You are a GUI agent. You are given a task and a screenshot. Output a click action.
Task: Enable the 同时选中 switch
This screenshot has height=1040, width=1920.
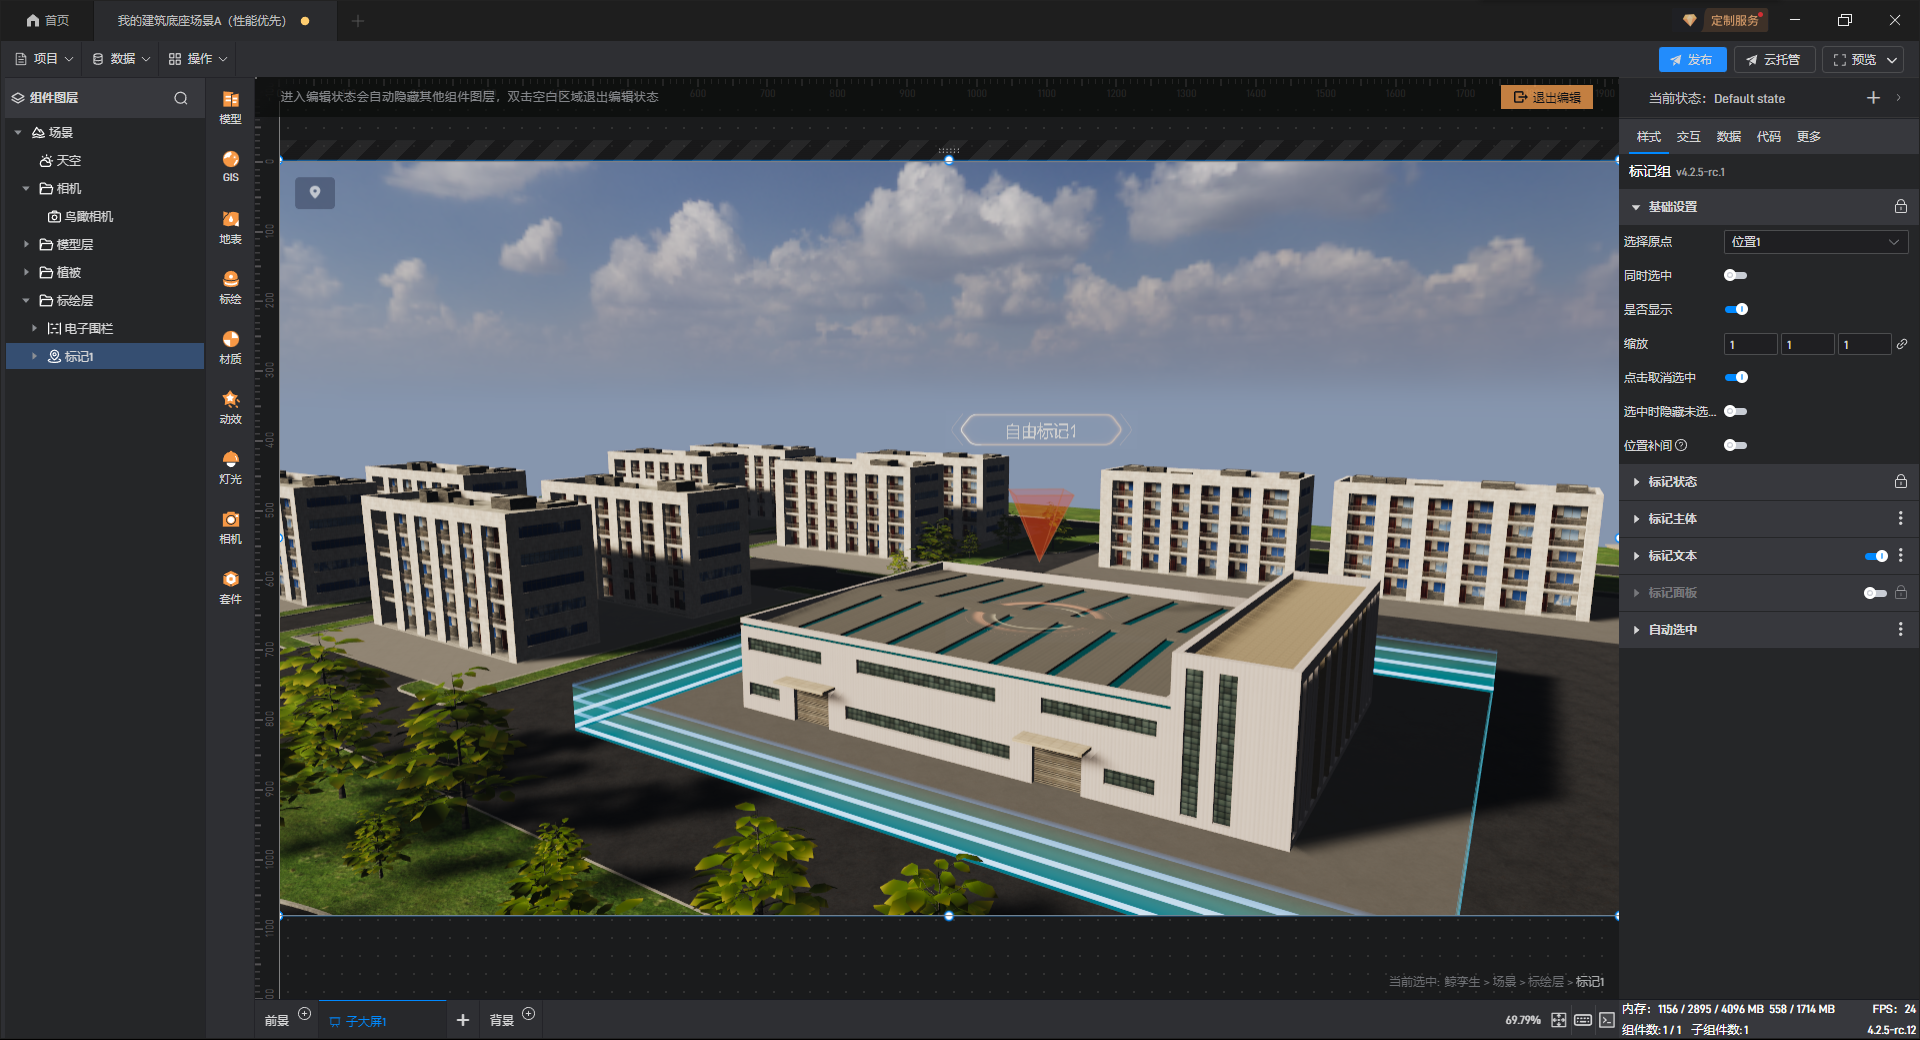point(1736,275)
